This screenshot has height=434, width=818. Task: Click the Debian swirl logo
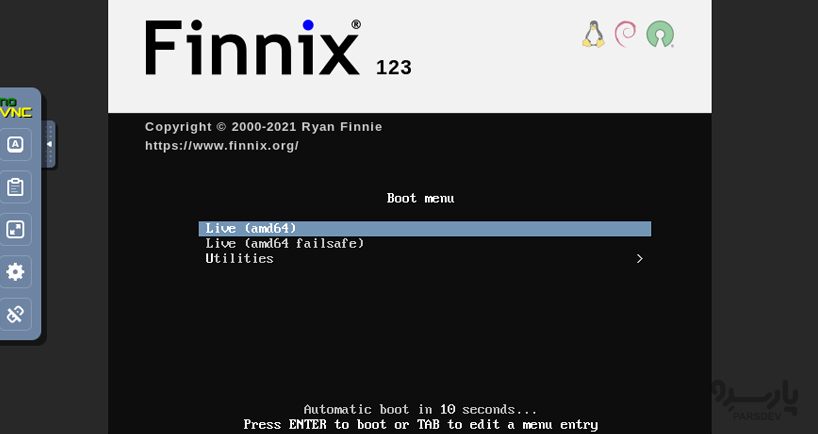click(x=625, y=34)
